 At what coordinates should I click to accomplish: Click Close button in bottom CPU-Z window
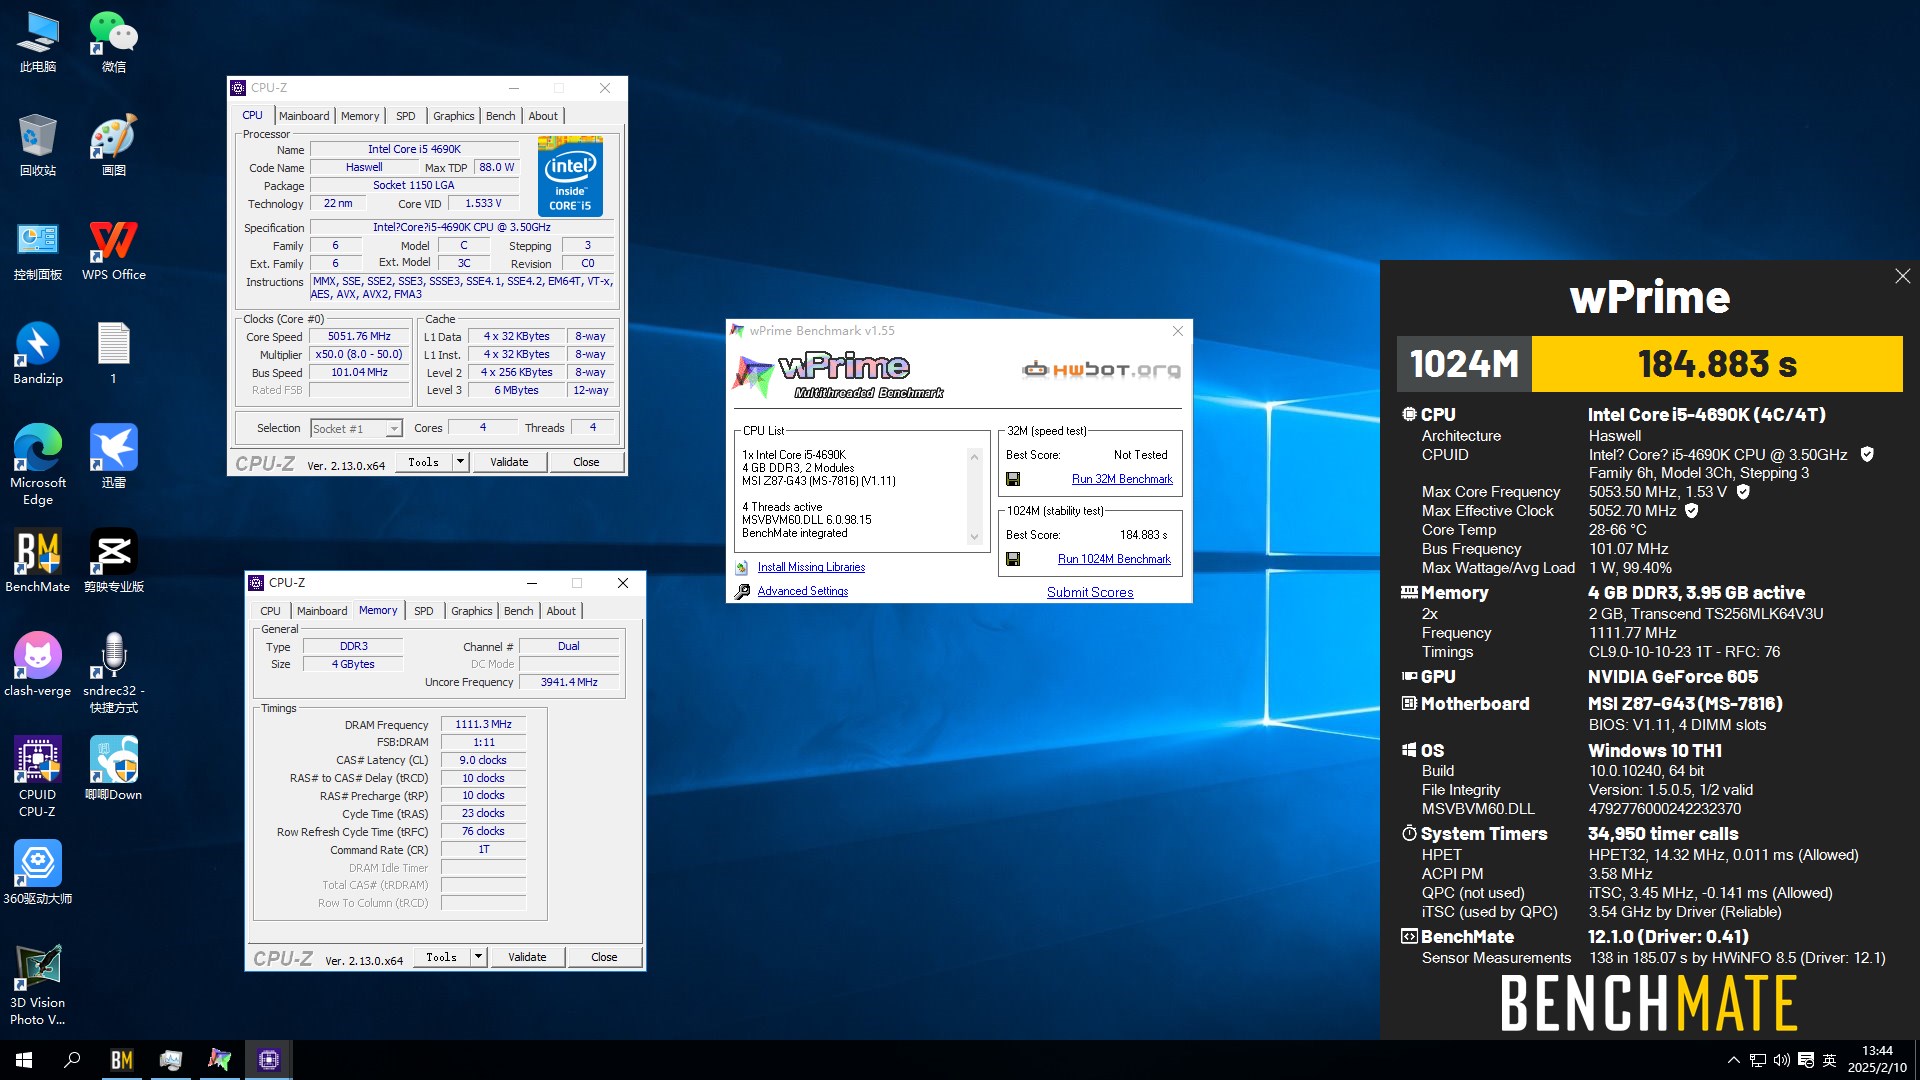(604, 957)
